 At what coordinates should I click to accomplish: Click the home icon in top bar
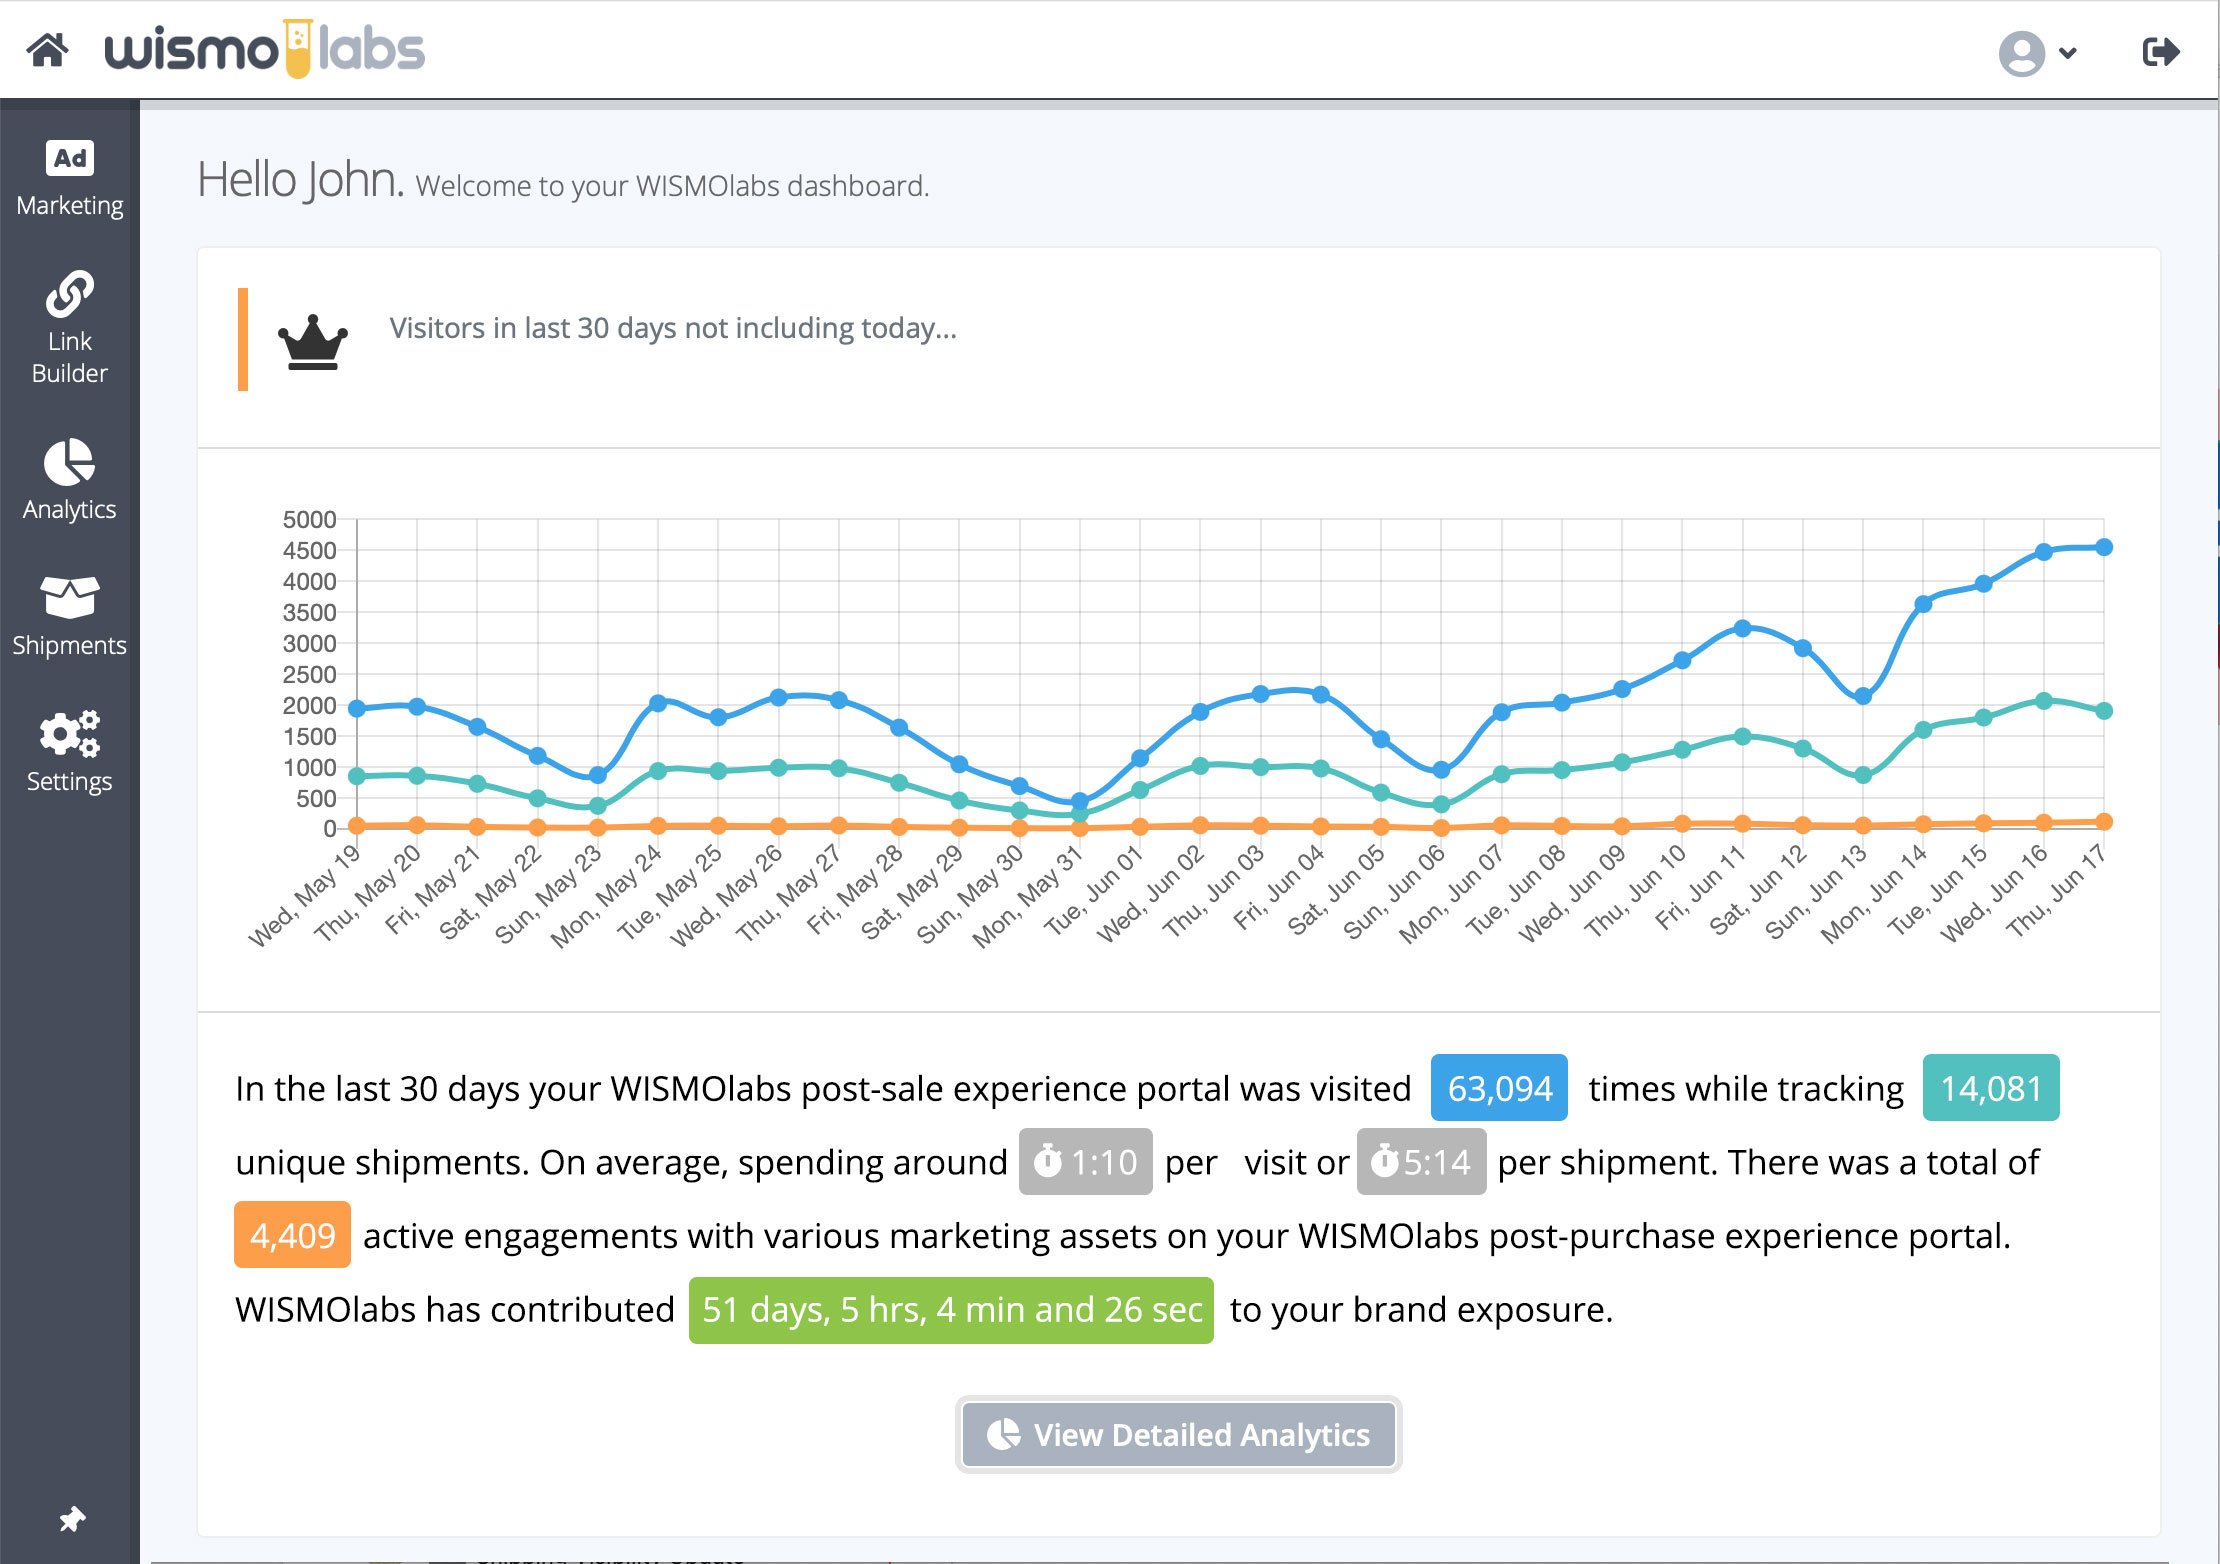[46, 46]
